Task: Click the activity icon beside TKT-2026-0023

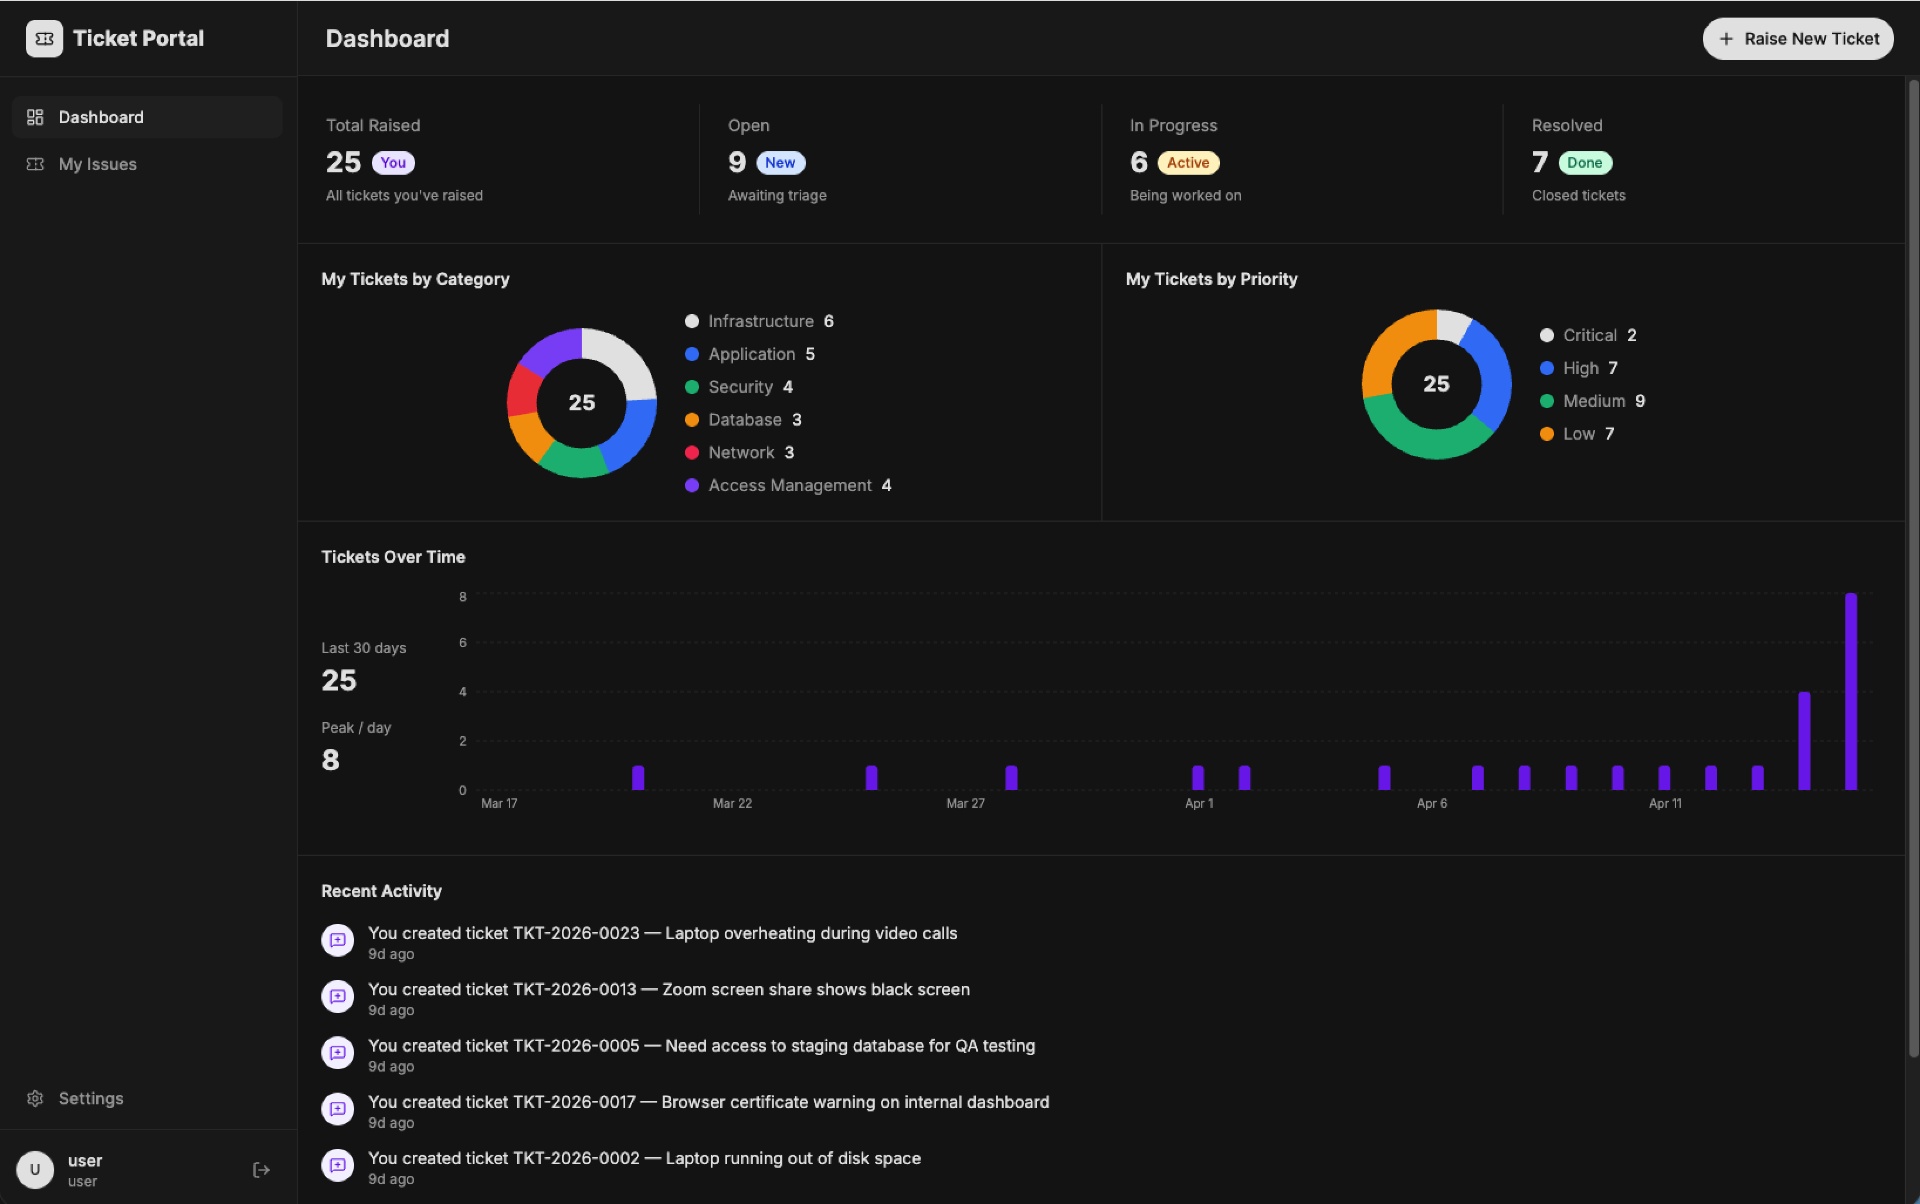Action: click(x=338, y=939)
